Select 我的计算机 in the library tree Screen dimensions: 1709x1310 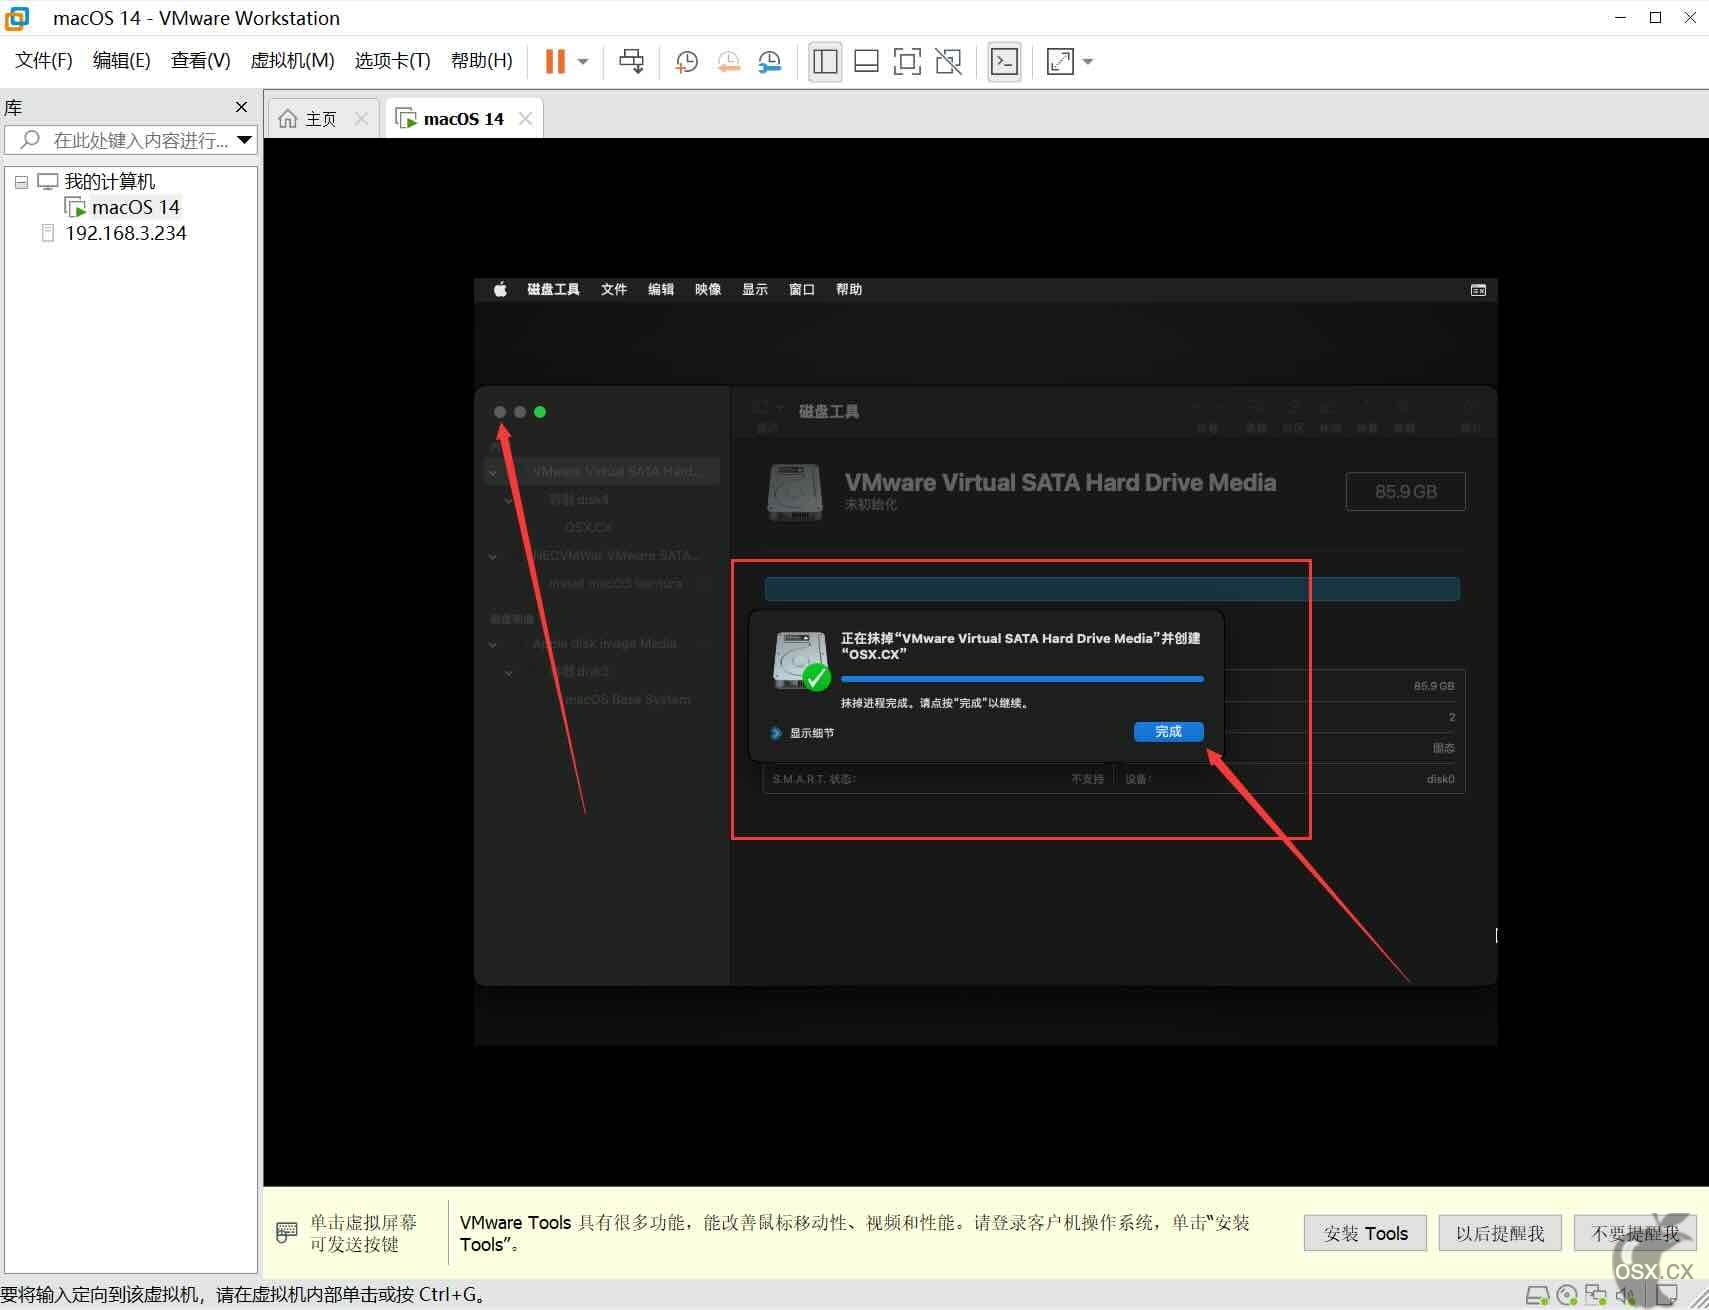(x=109, y=182)
